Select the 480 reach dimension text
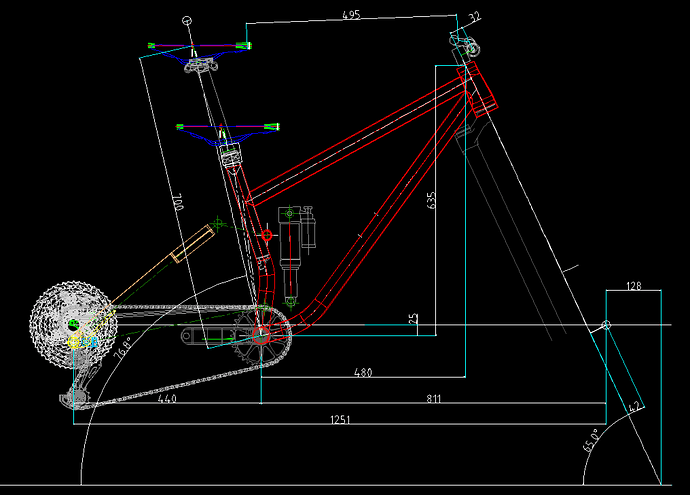Viewport: 690px width, 495px height. pos(363,373)
